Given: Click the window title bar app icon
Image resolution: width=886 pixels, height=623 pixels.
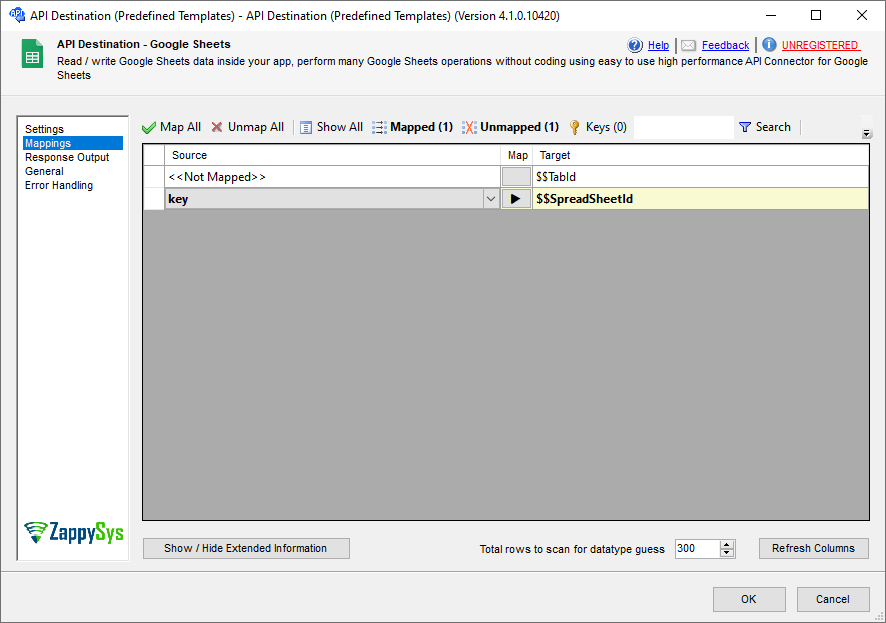Looking at the screenshot, I should point(17,15).
